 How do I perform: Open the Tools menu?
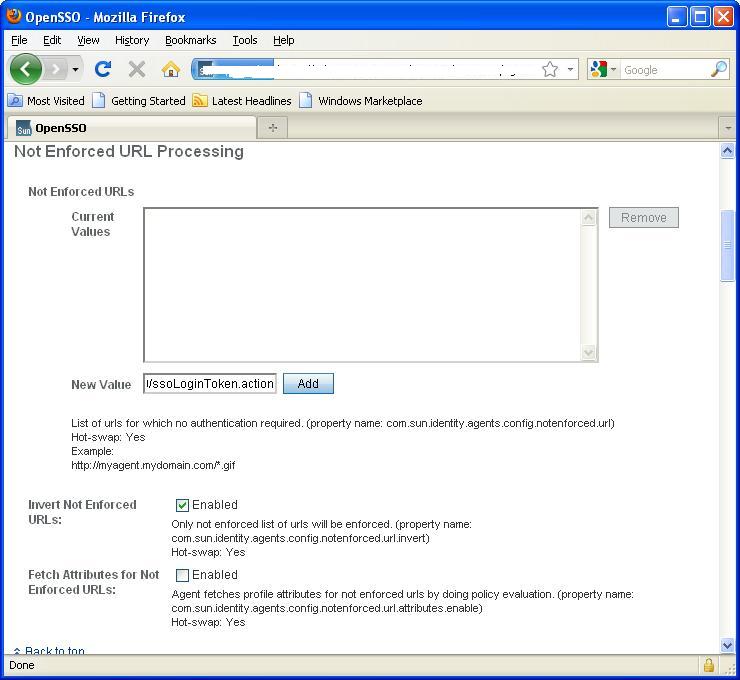244,40
